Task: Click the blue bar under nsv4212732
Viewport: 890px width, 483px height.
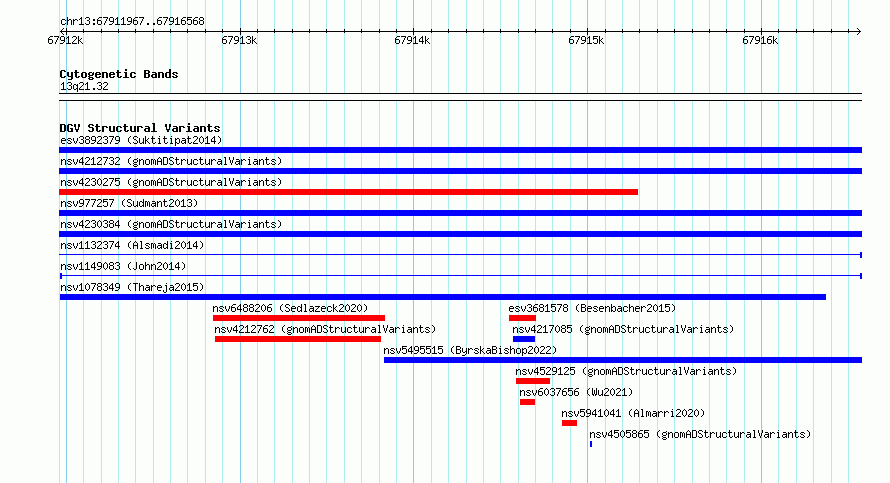Action: pos(460,171)
